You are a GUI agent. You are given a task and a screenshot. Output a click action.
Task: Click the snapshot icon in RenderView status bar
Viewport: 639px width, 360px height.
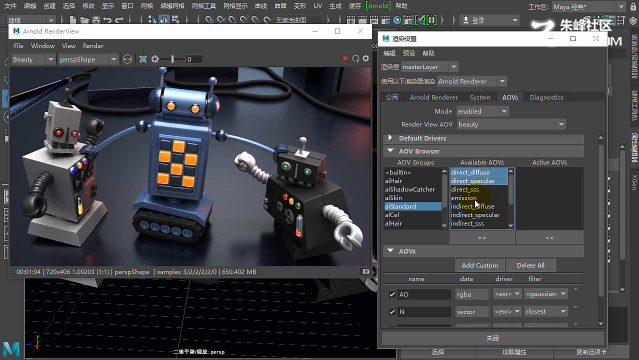366,272
